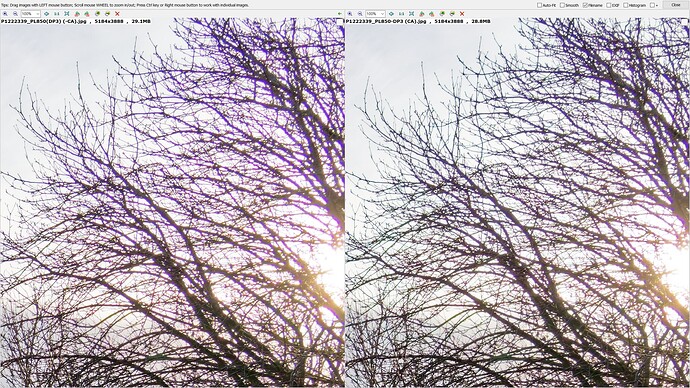Enable the Auto-Fit checkbox
The height and width of the screenshot is (388, 690).
click(x=540, y=5)
